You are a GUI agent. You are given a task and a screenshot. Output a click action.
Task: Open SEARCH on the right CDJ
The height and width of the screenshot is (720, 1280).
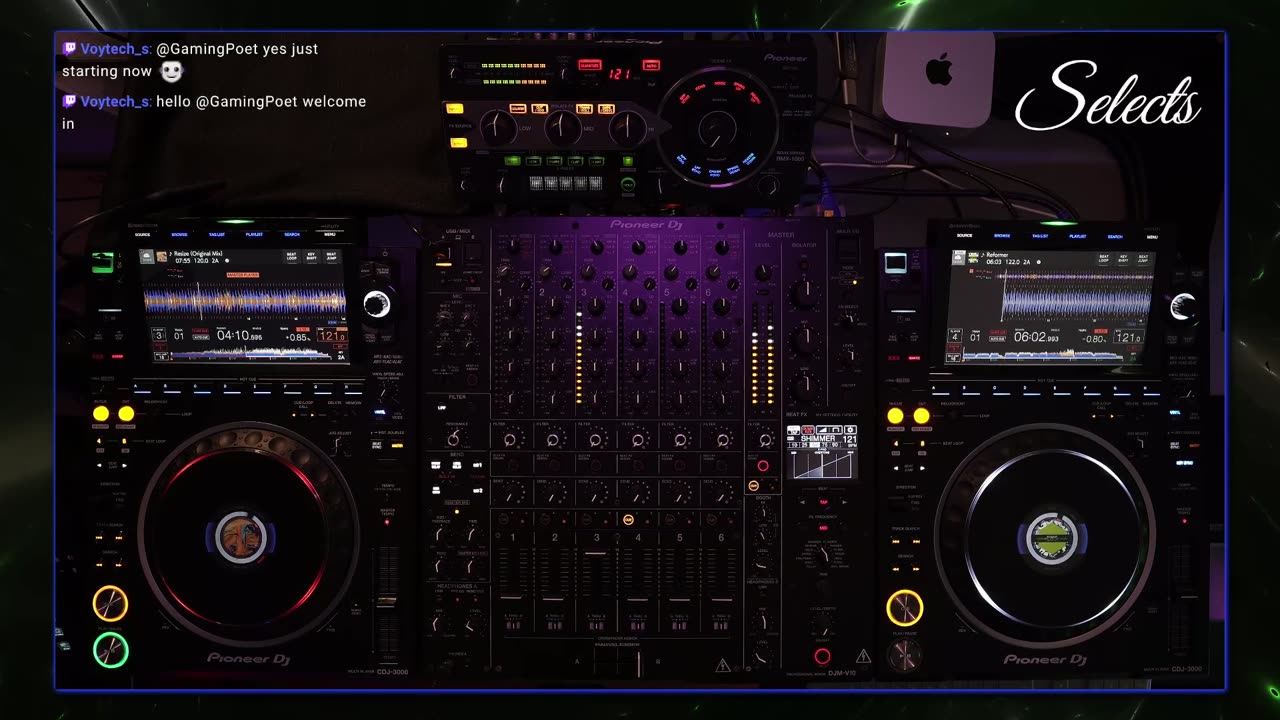tap(1115, 236)
